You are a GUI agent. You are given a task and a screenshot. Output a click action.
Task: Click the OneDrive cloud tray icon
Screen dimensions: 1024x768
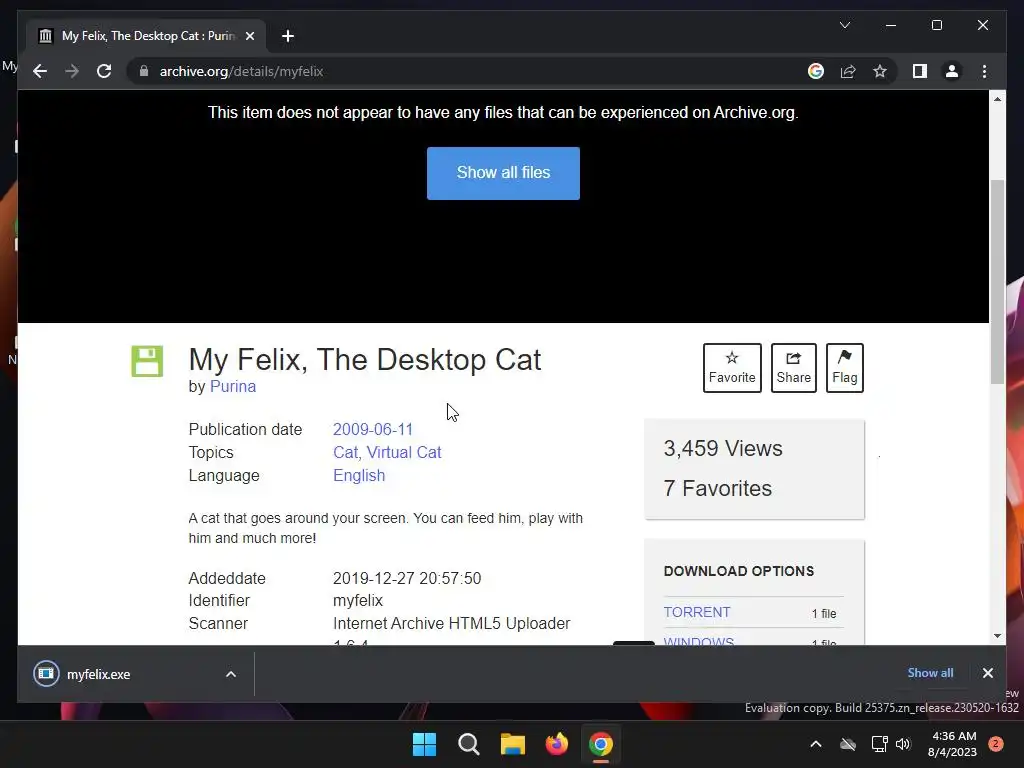coord(848,744)
